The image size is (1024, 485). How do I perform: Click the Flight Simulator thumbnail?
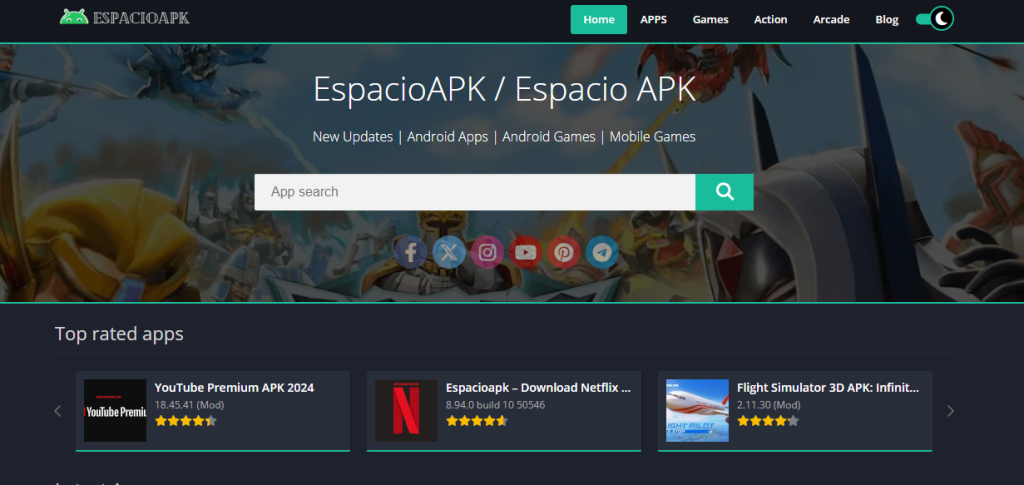(697, 411)
